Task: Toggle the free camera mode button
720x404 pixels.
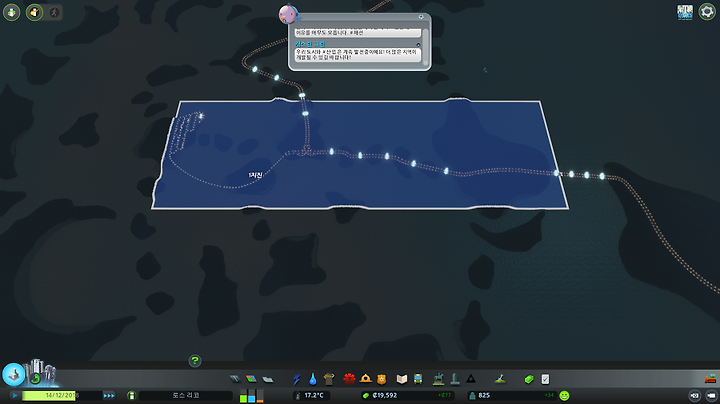Action: coord(711,395)
